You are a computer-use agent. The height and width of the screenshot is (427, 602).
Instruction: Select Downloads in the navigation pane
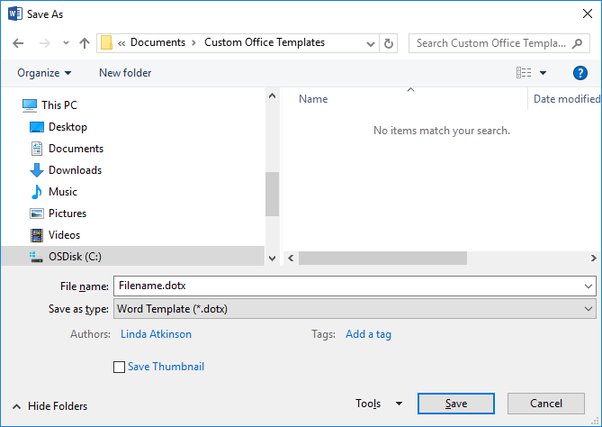(x=75, y=170)
